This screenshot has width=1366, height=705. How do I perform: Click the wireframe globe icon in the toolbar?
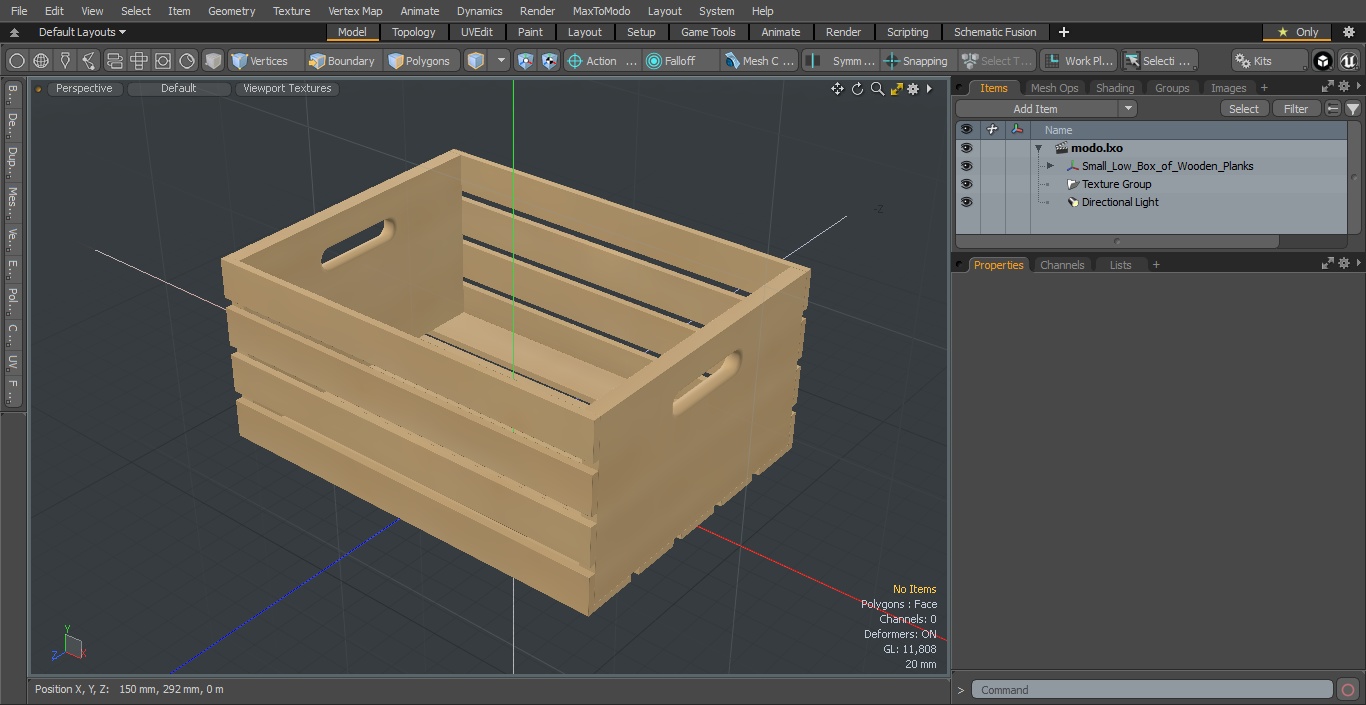tap(41, 61)
